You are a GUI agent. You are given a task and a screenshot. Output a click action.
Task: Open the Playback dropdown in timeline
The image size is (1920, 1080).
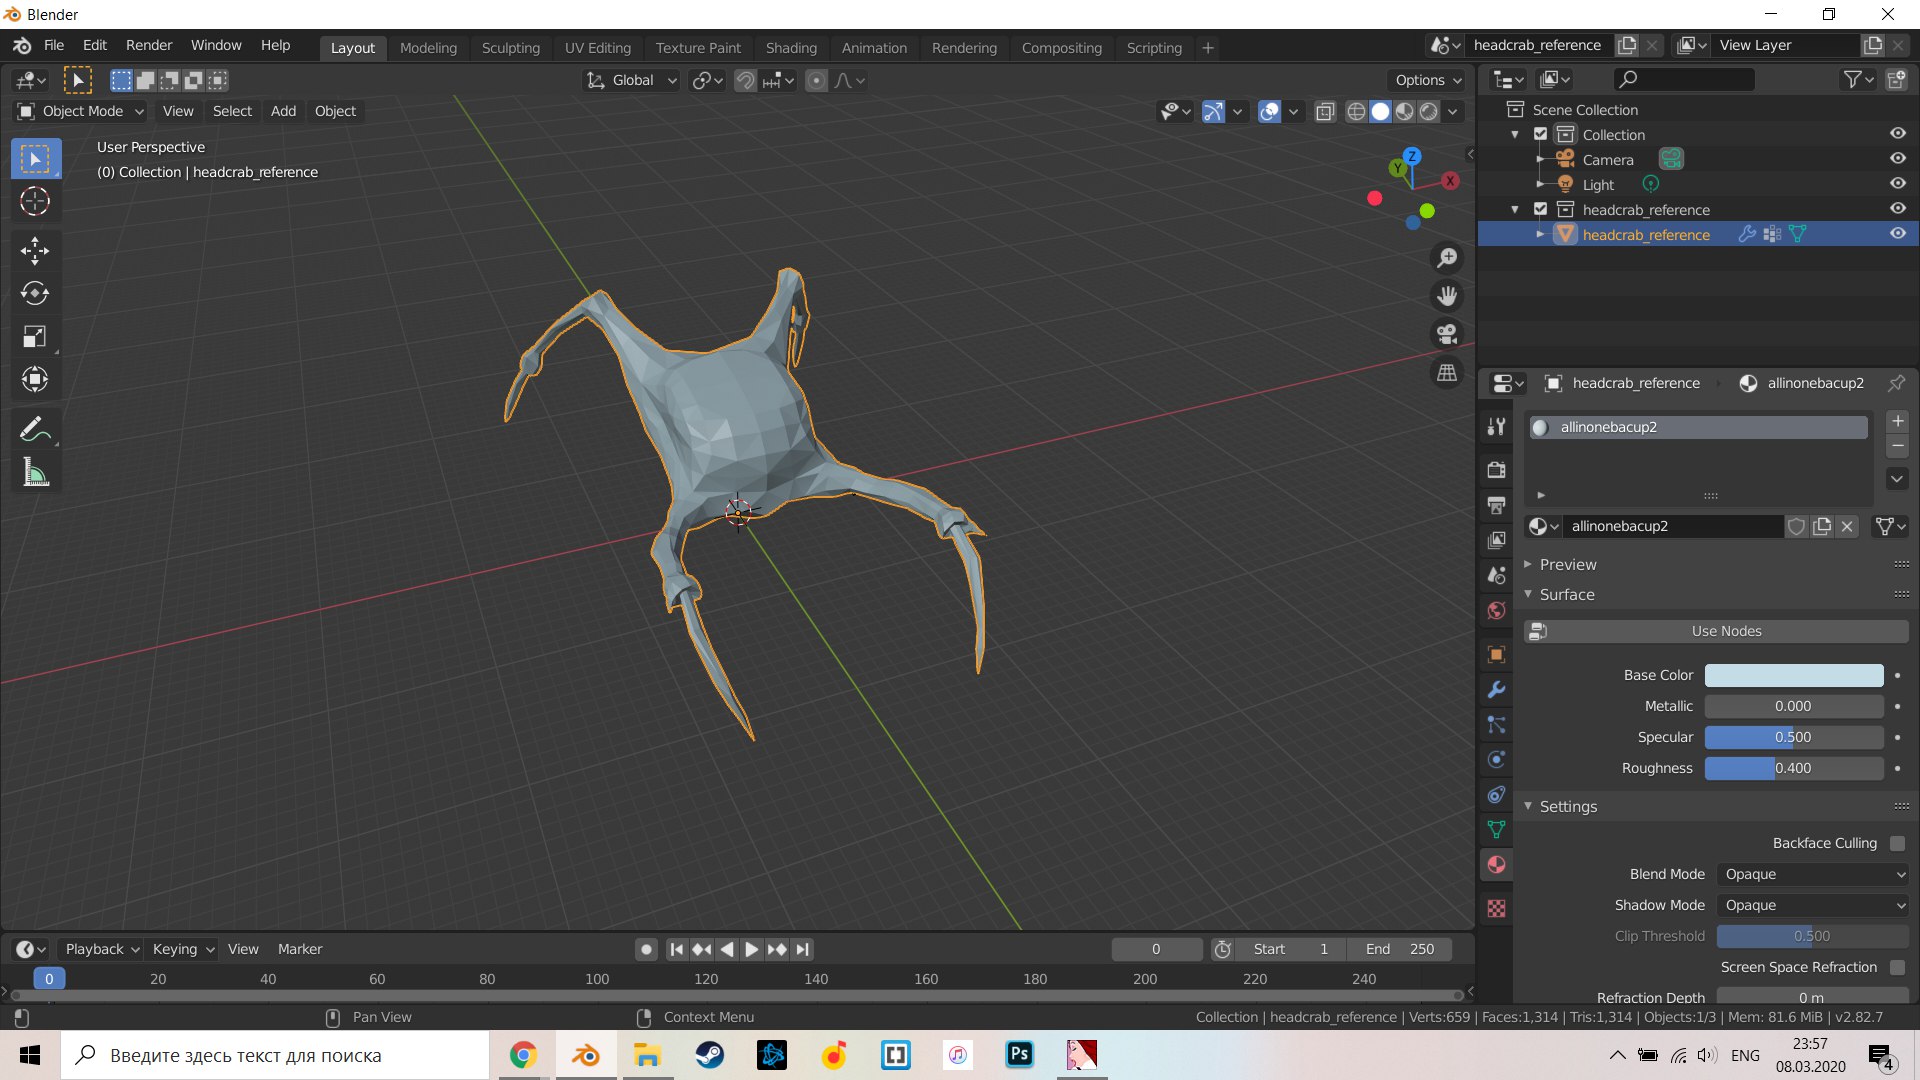pyautogui.click(x=102, y=949)
